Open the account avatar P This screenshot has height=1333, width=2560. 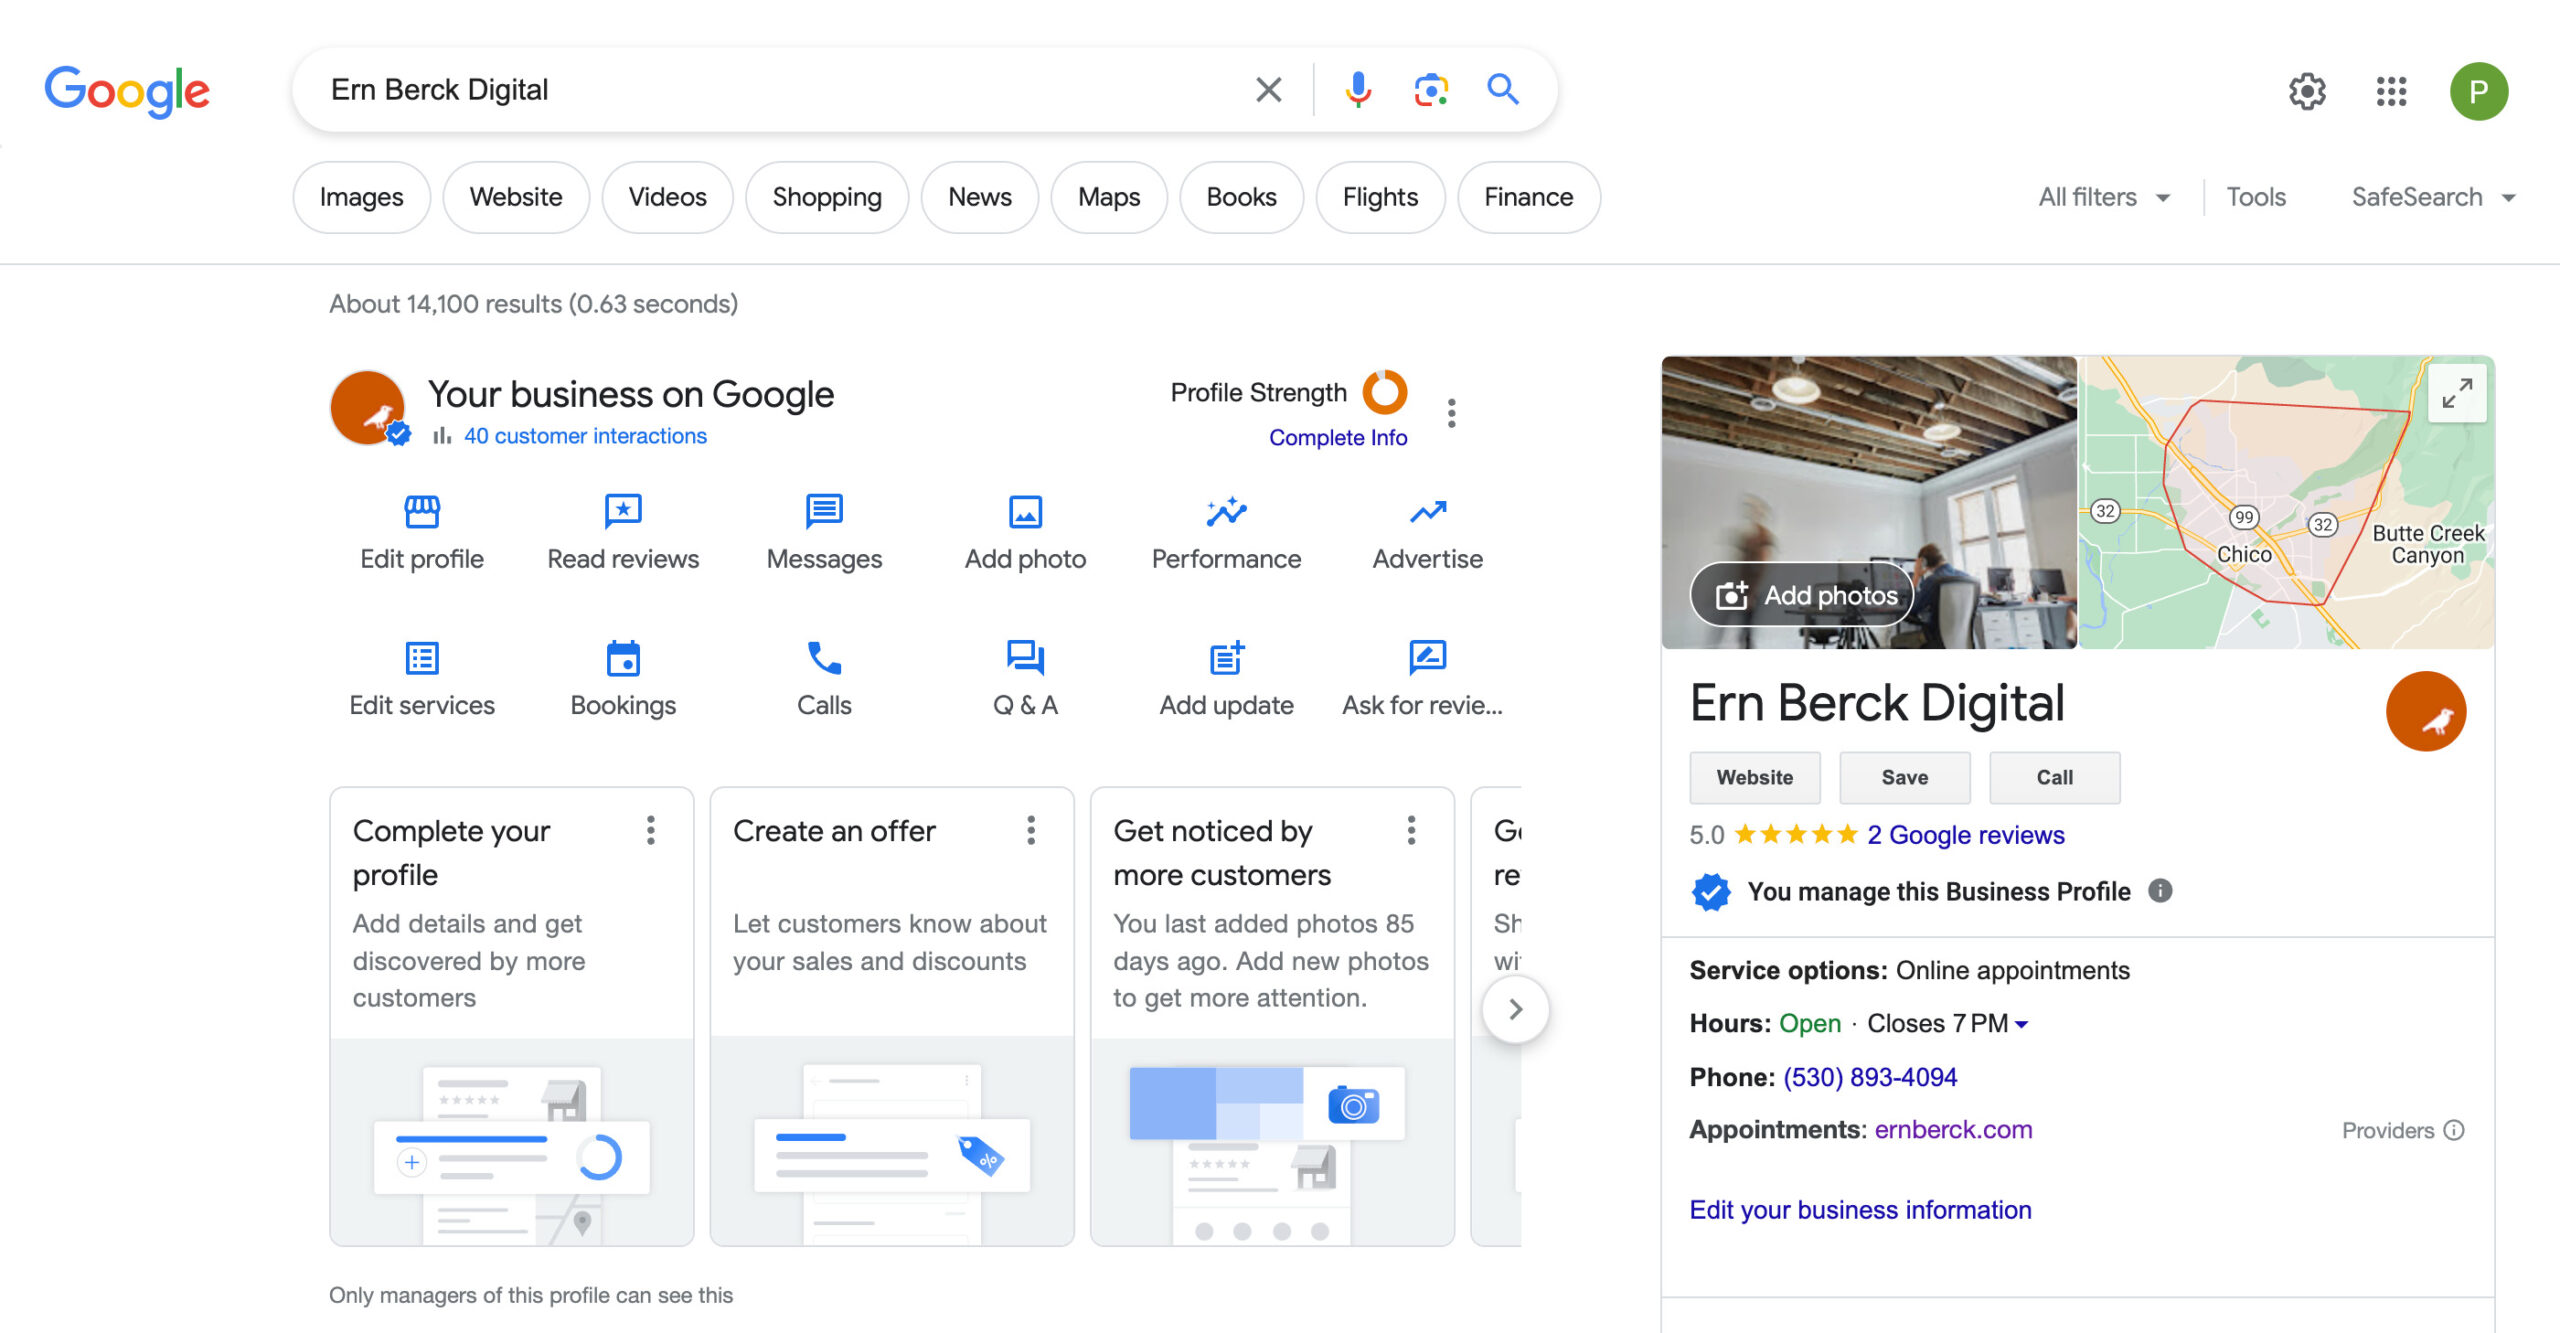tap(2478, 92)
